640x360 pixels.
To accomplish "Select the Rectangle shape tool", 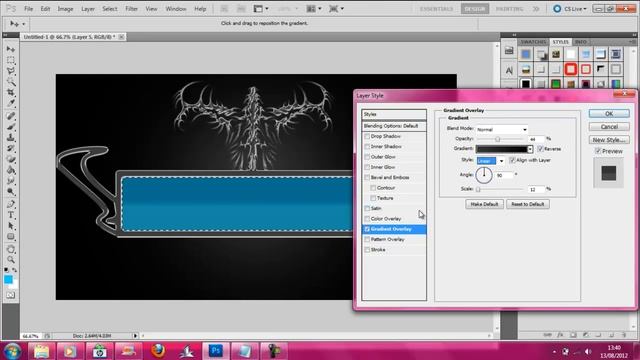I will coord(11,237).
